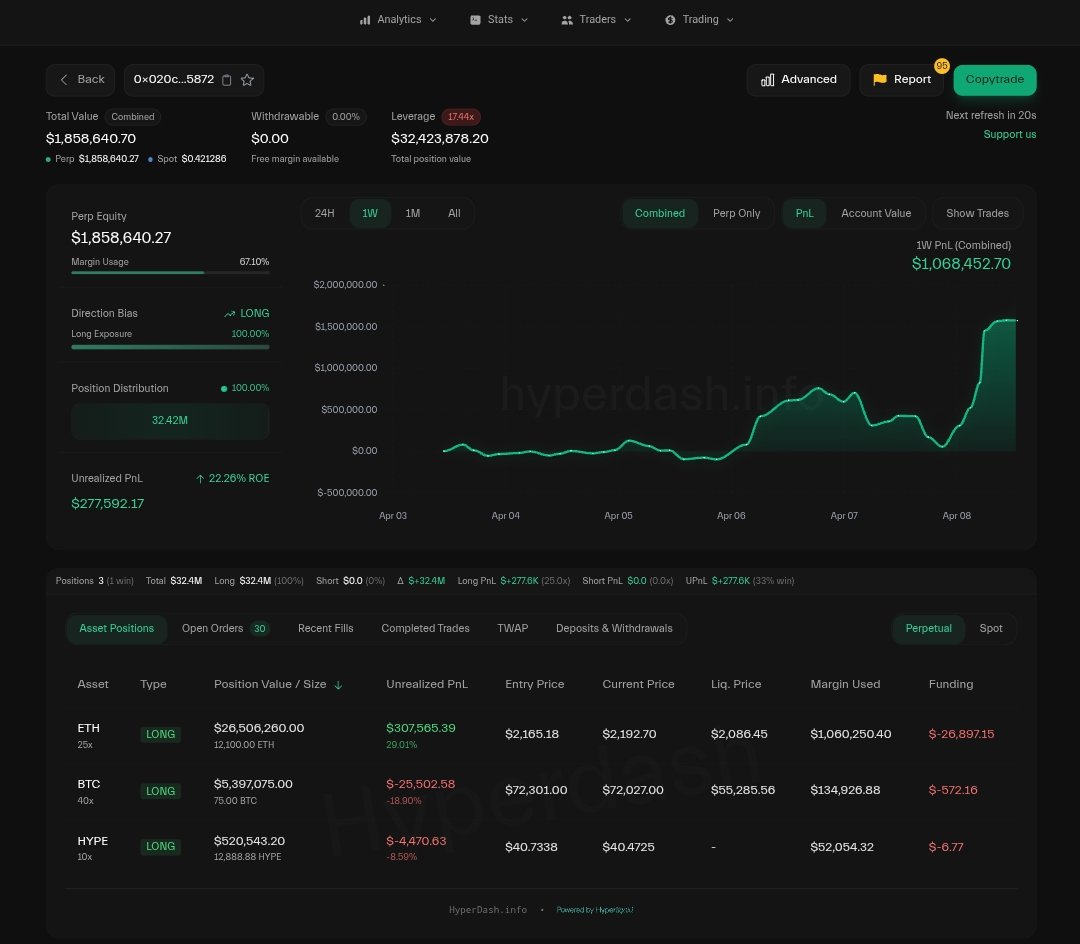
Task: Click the yellow Report flag icon
Action: [x=880, y=80]
